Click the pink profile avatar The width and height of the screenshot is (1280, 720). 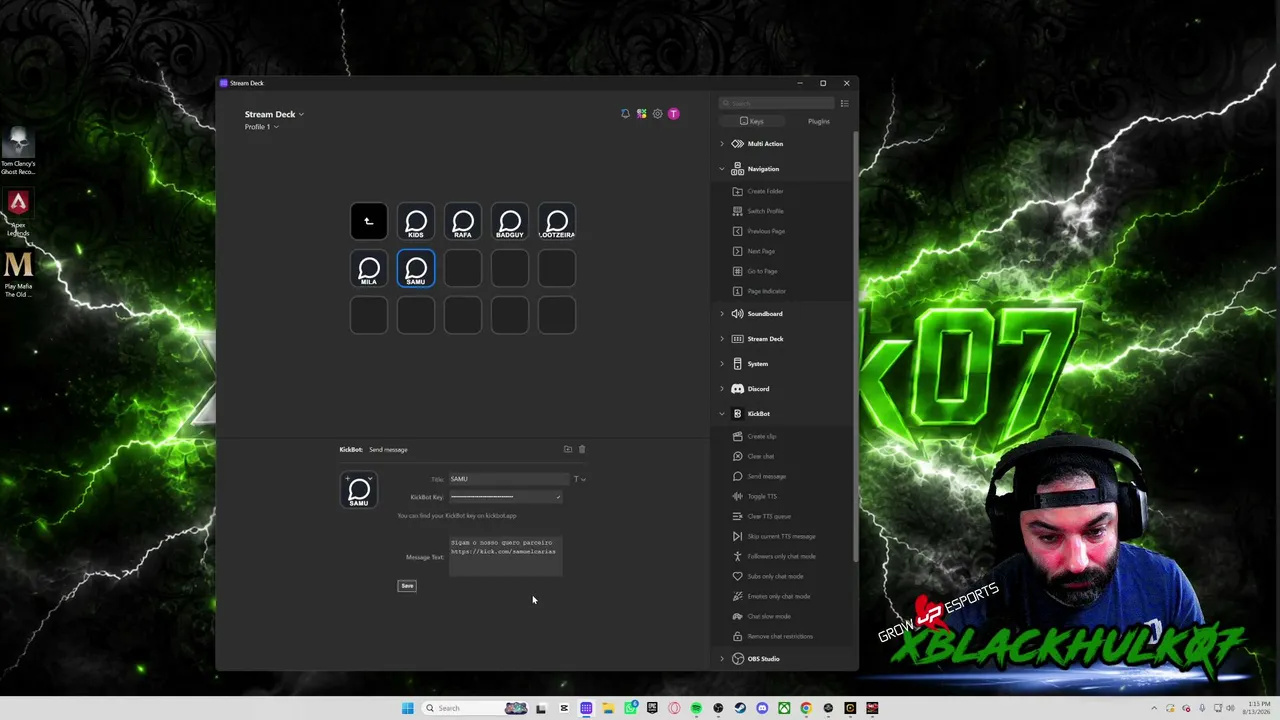coord(674,114)
